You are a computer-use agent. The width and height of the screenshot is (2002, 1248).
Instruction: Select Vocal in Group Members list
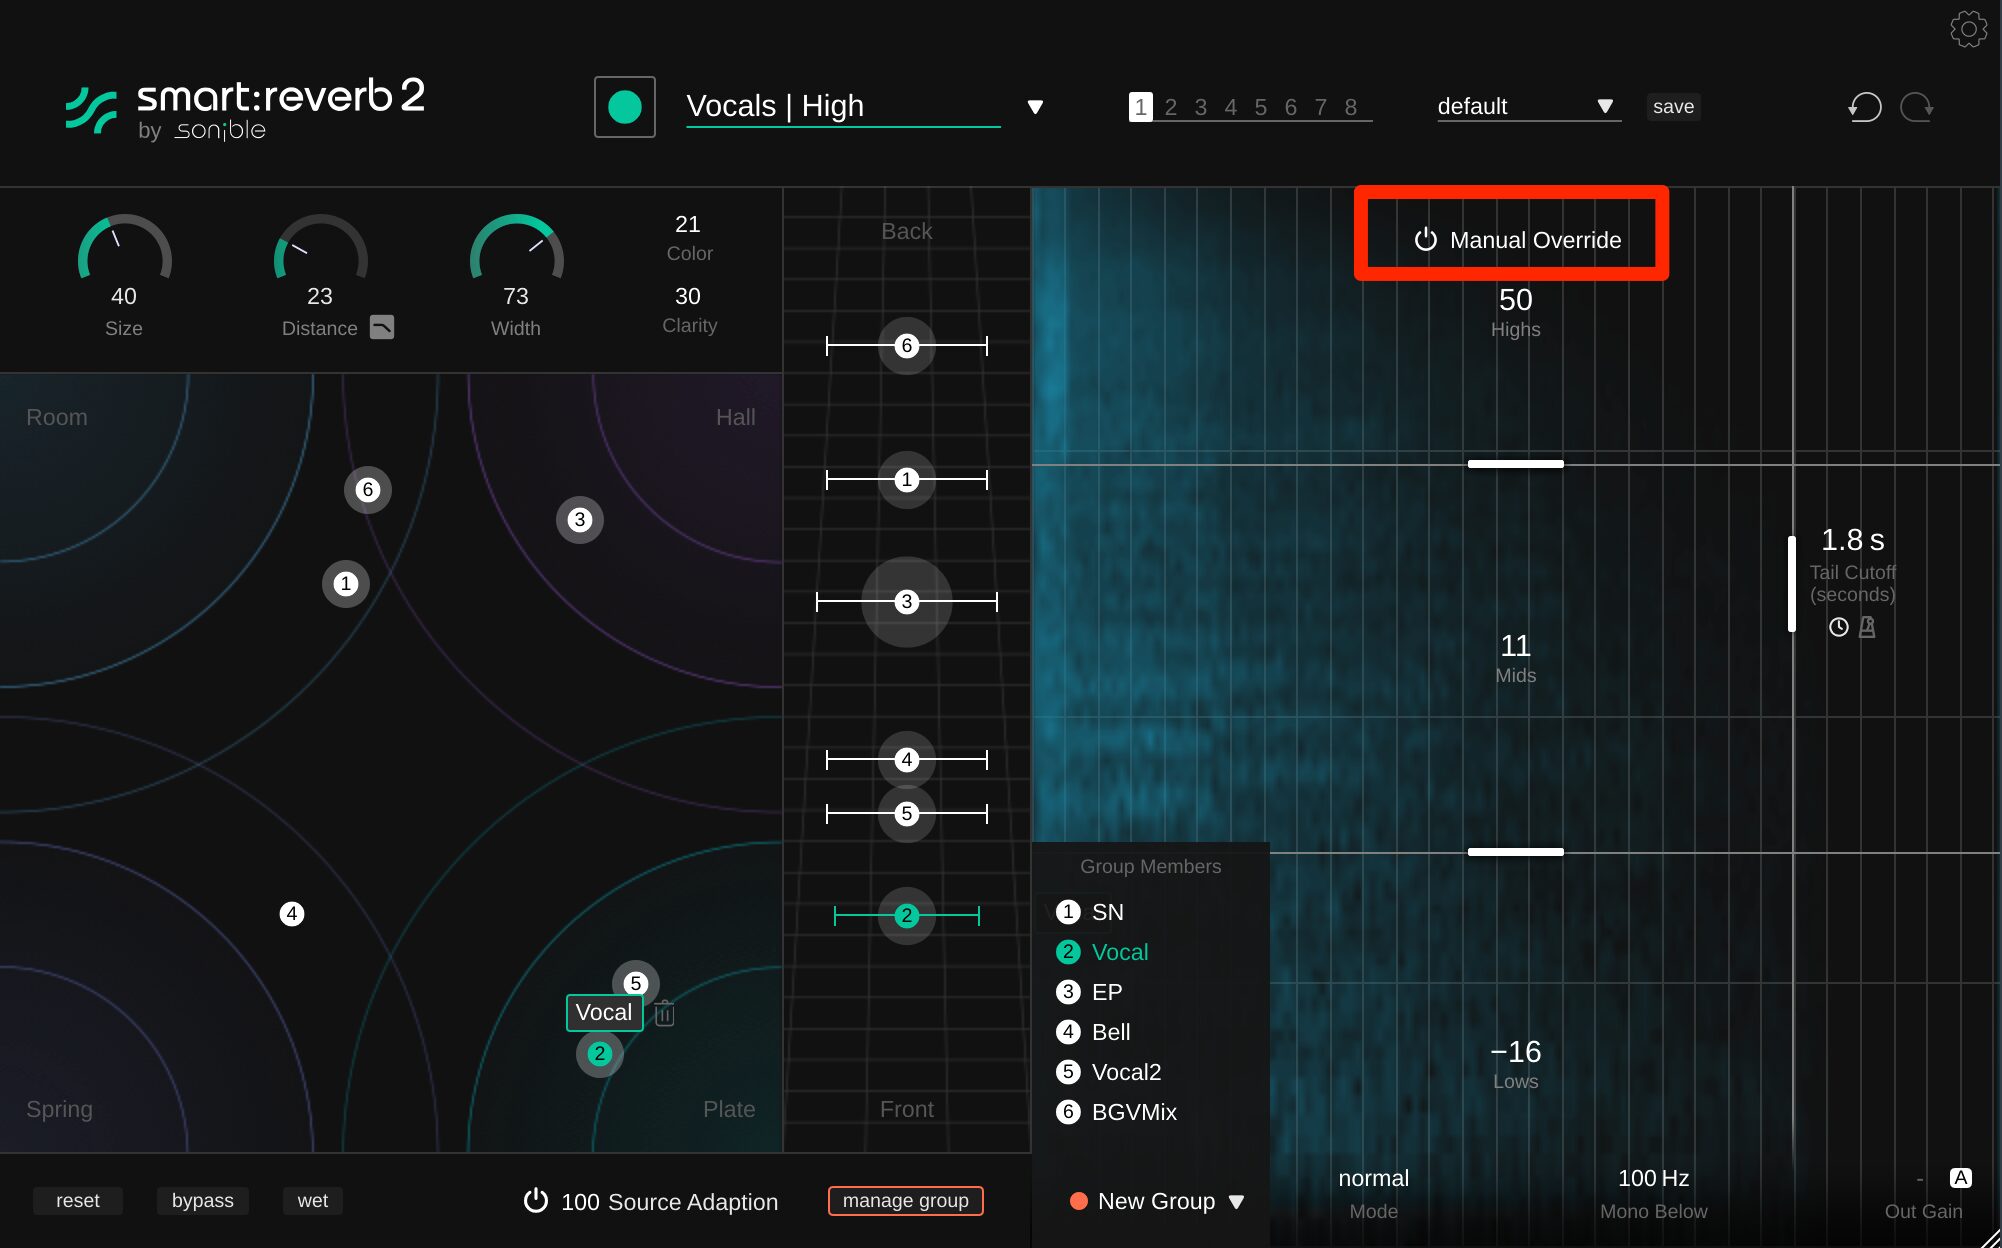(x=1103, y=952)
